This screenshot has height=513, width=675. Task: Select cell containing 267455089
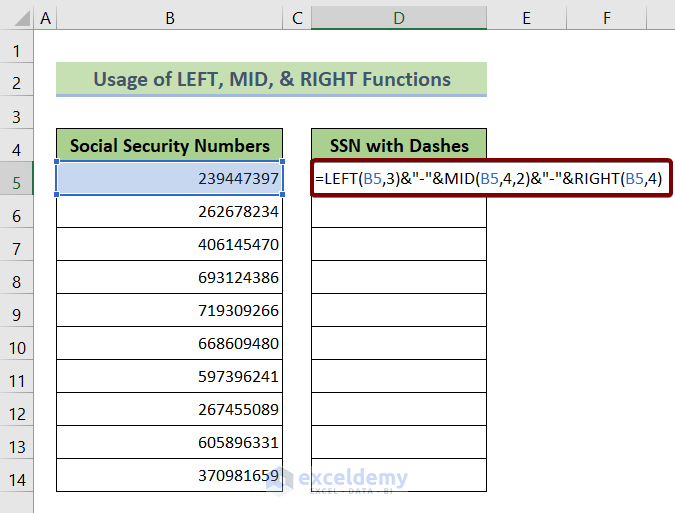point(170,409)
